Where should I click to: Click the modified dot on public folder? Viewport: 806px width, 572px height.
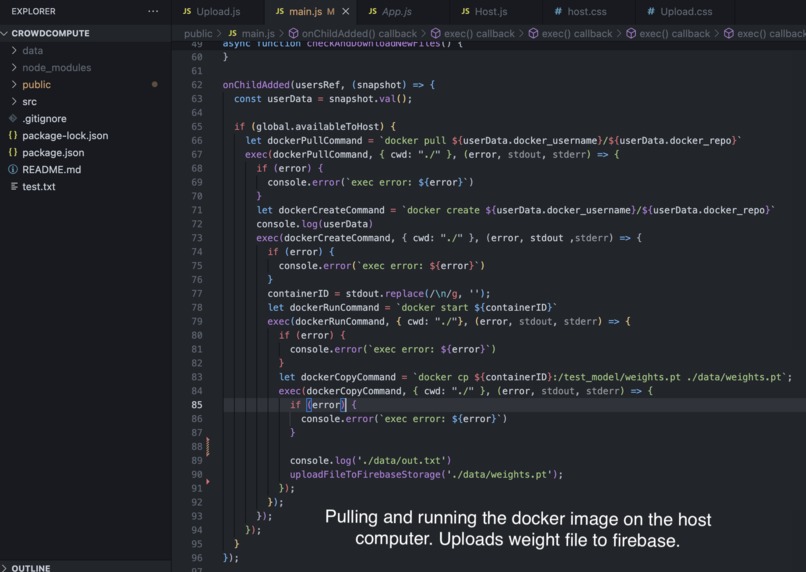pyautogui.click(x=154, y=84)
